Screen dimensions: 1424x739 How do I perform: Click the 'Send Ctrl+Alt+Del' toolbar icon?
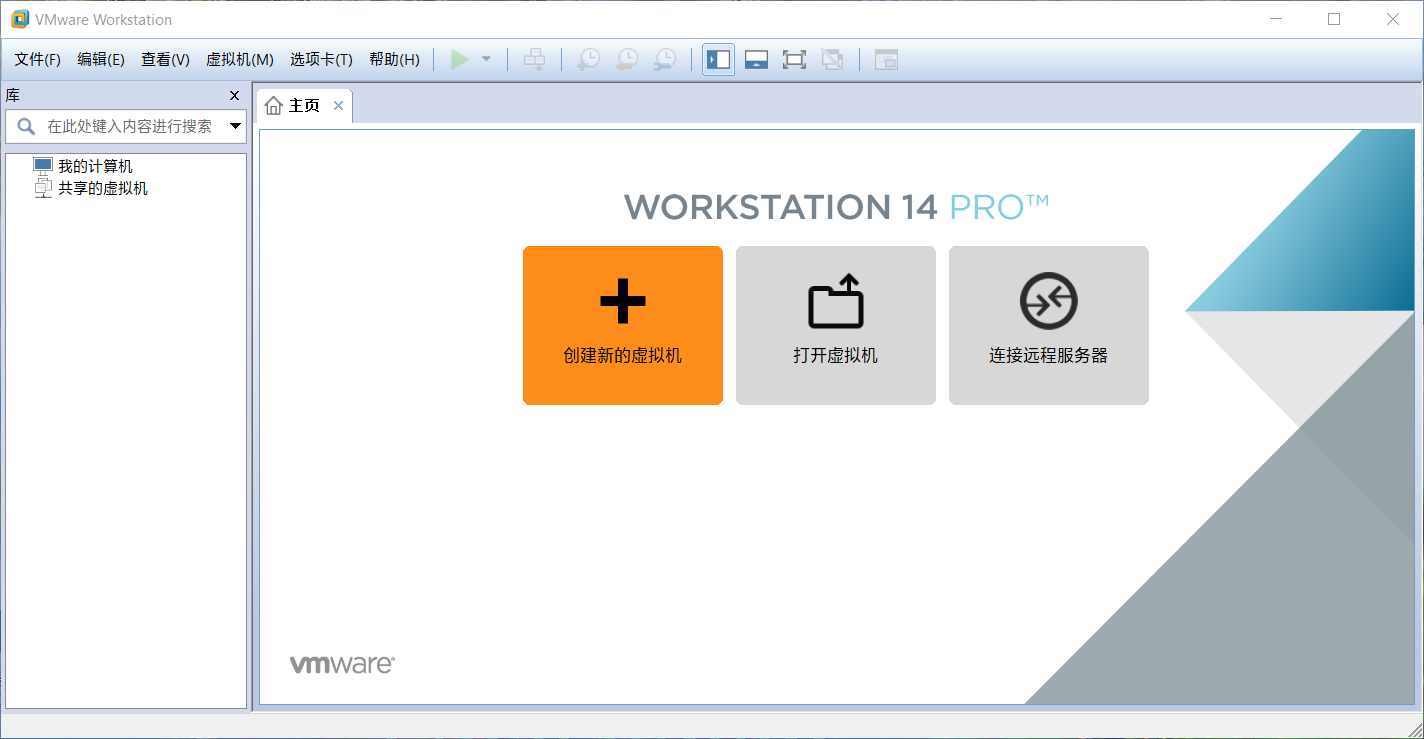[x=535, y=59]
